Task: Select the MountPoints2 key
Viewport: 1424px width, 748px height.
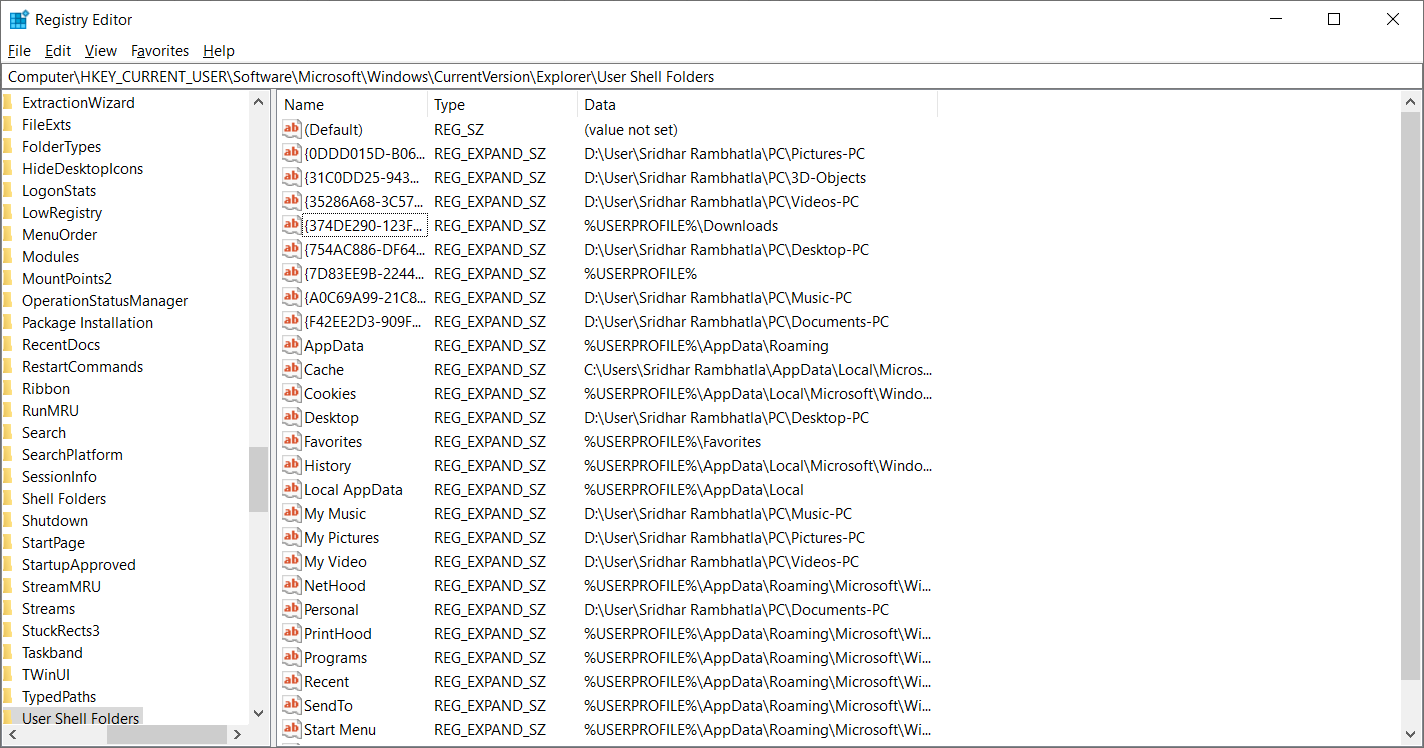Action: pyautogui.click(x=67, y=279)
